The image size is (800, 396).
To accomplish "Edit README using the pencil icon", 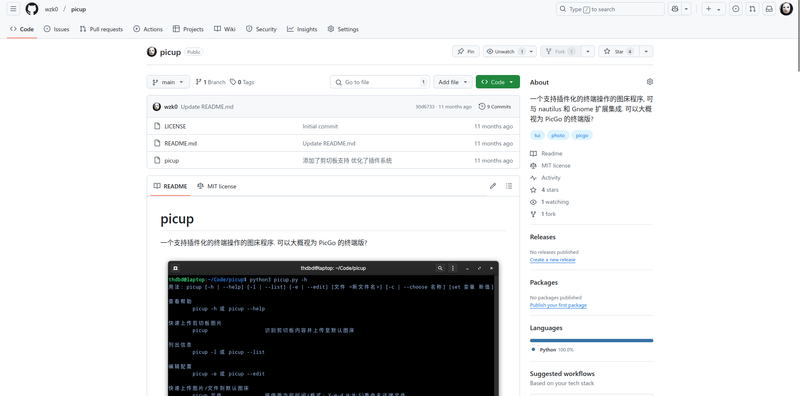I will 493,186.
